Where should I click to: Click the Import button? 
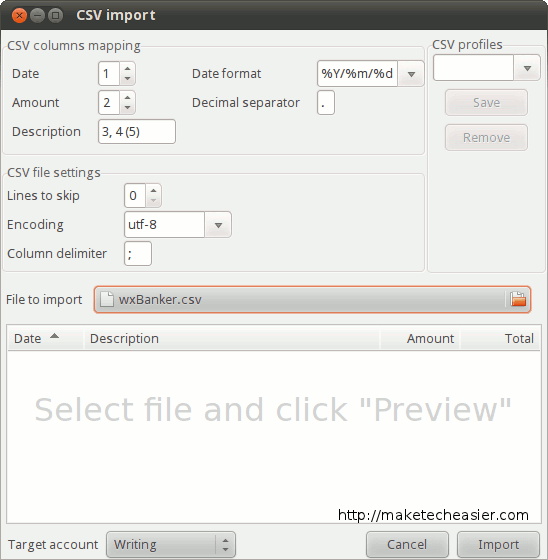tap(498, 545)
